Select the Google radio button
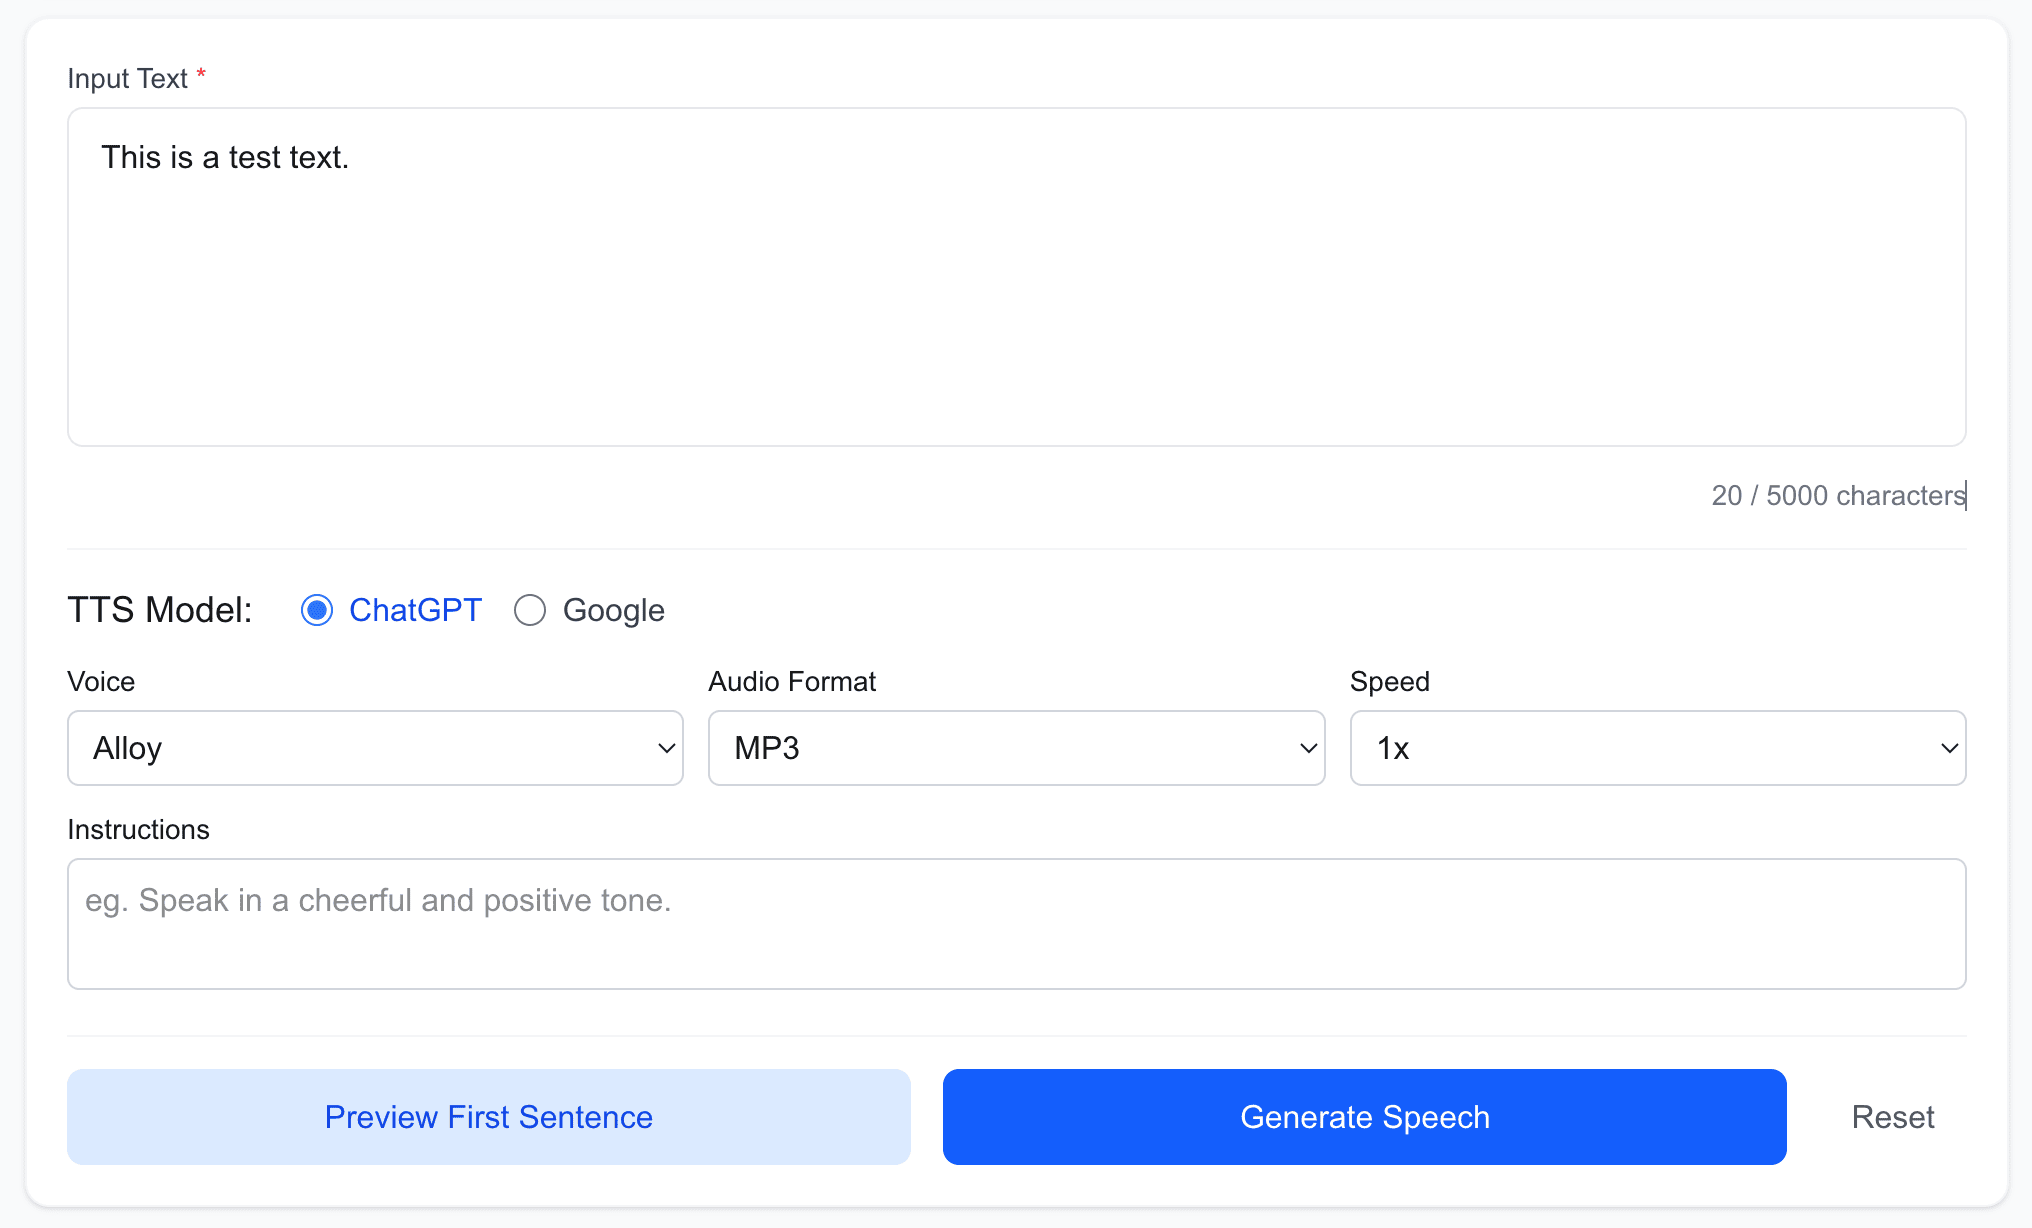This screenshot has height=1228, width=2032. (x=530, y=610)
